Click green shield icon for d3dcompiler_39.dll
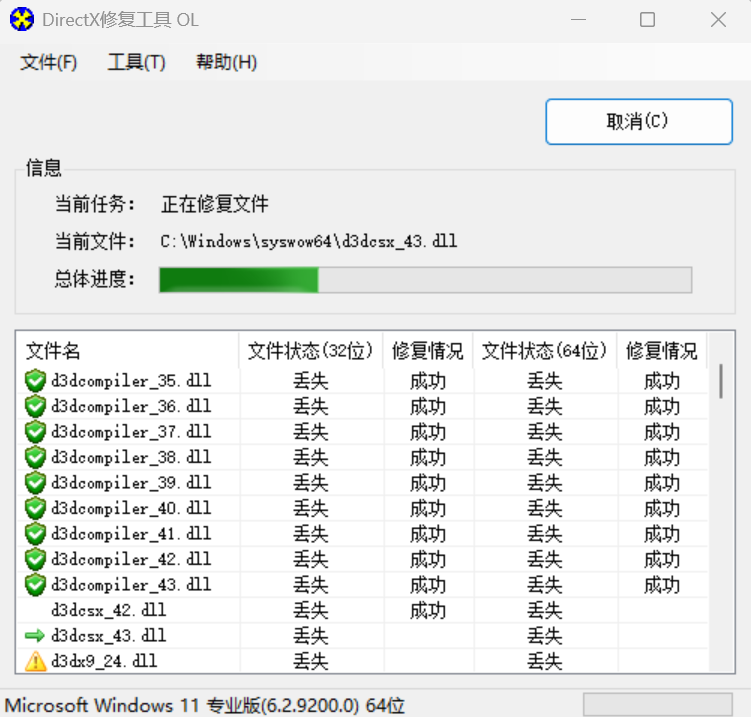Screen dimensions: 751x717 tap(35, 483)
